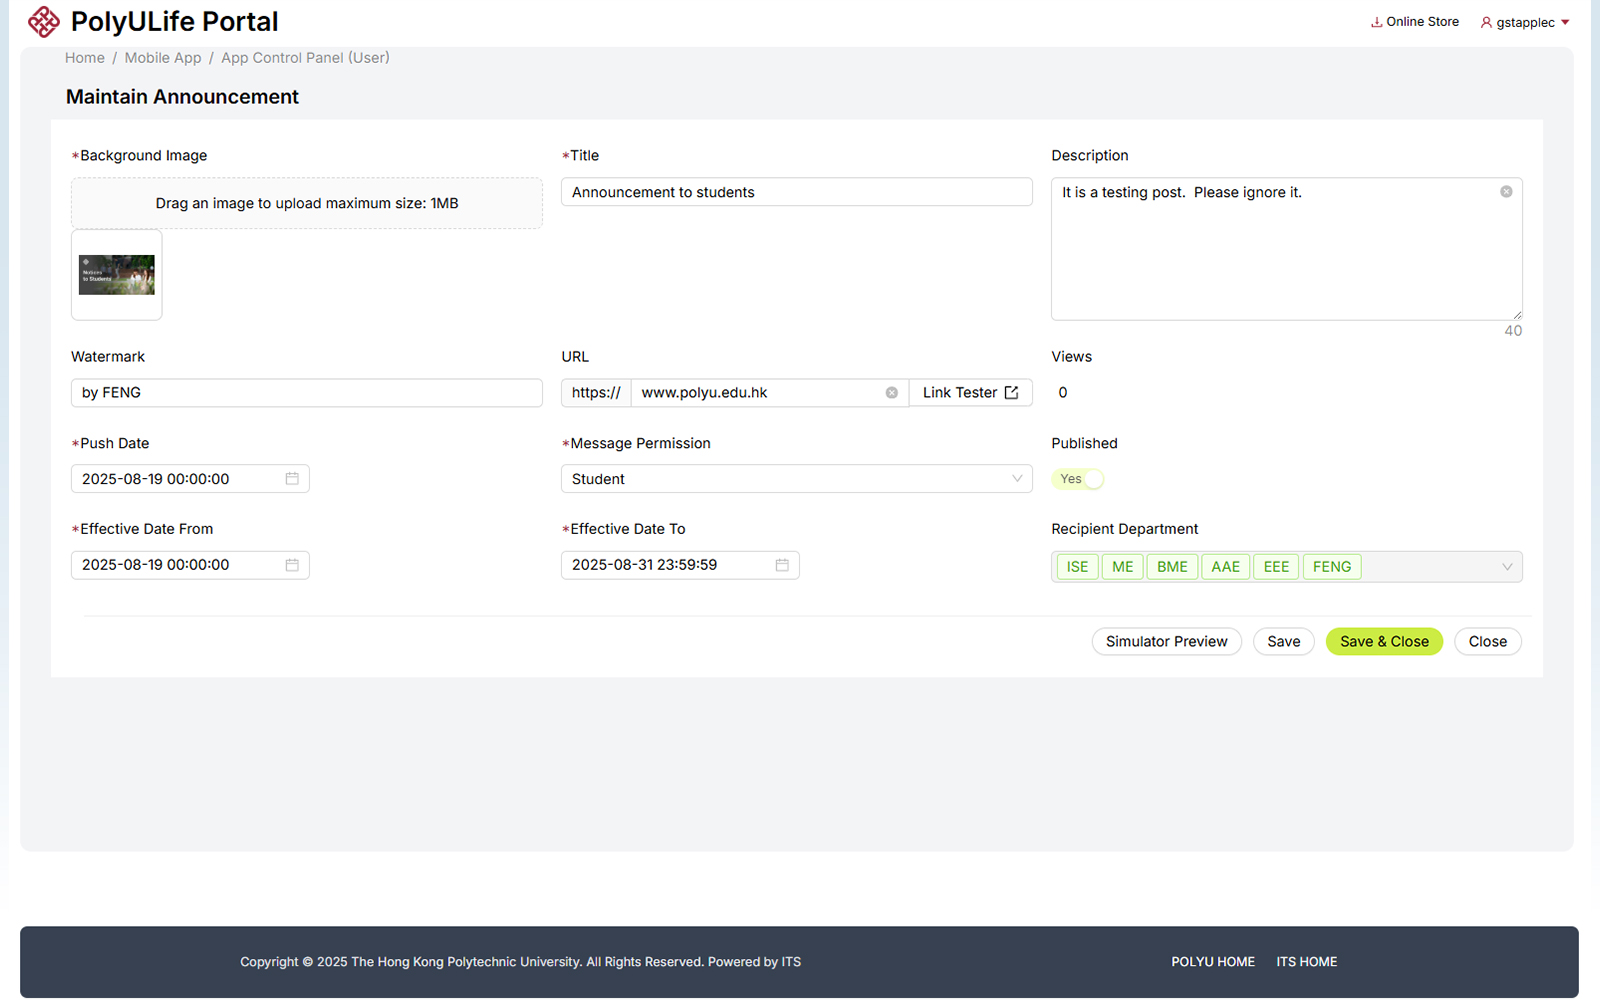
Task: Click the PolyULife Portal logo icon
Action: click(x=44, y=21)
